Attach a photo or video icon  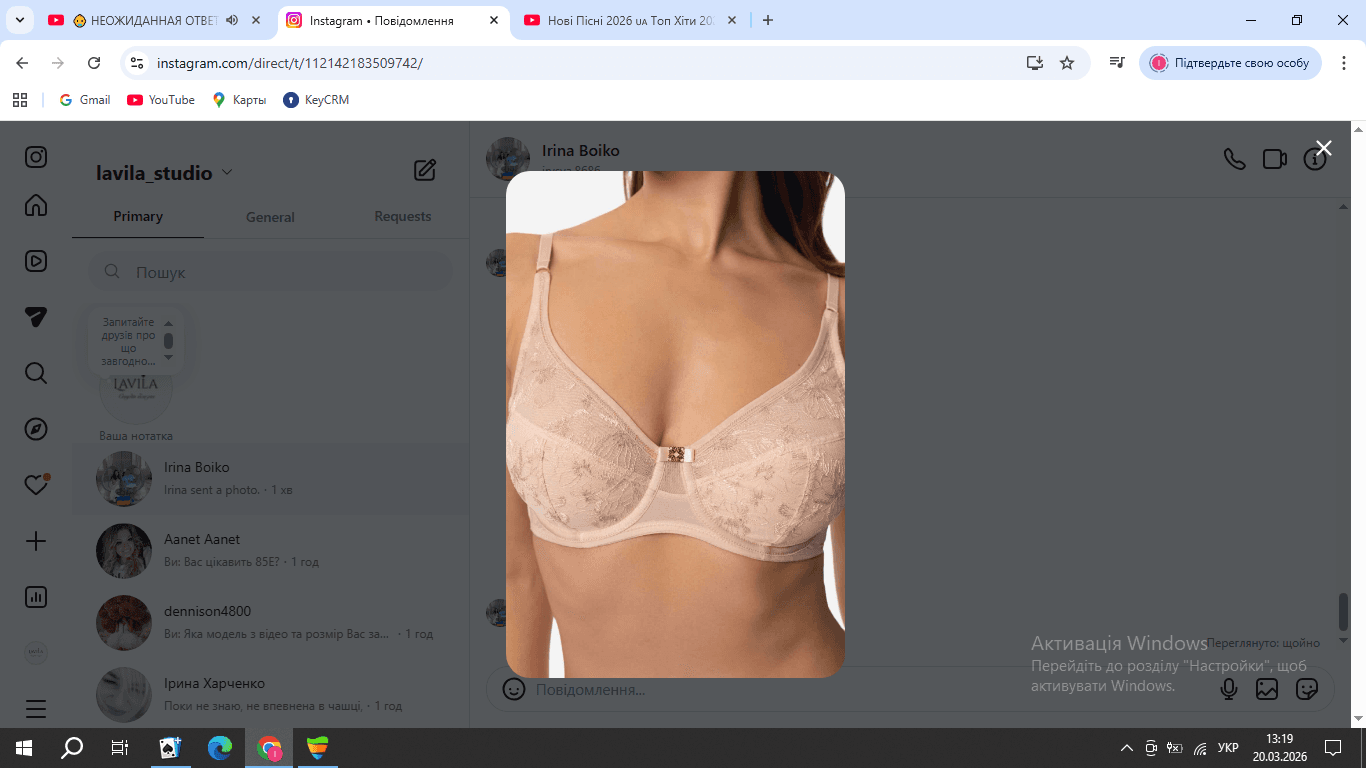(1267, 689)
